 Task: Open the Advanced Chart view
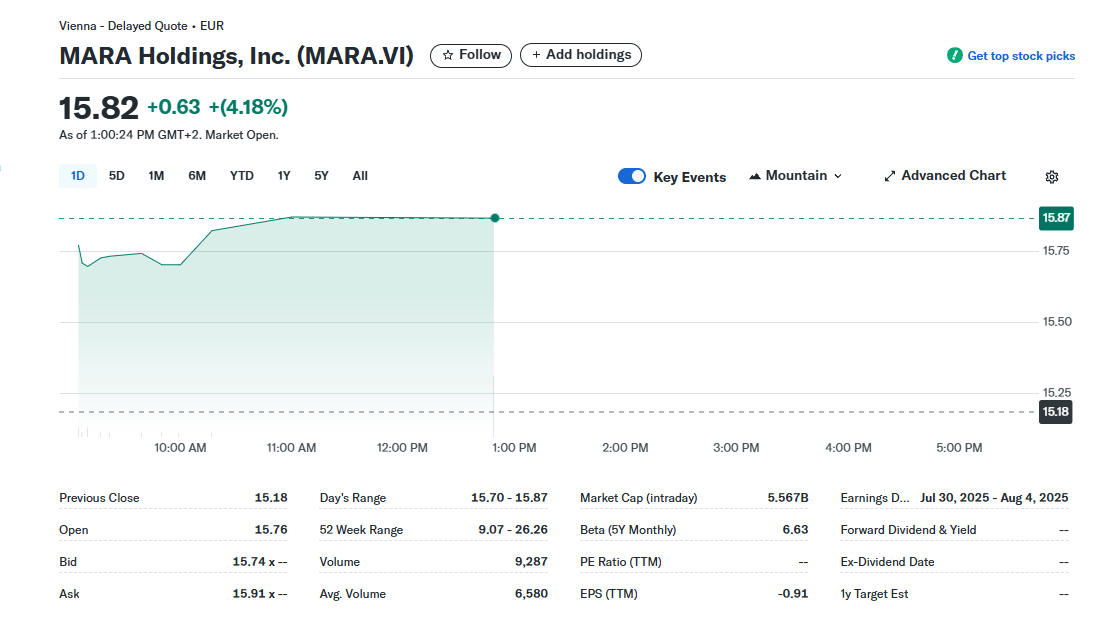point(945,176)
